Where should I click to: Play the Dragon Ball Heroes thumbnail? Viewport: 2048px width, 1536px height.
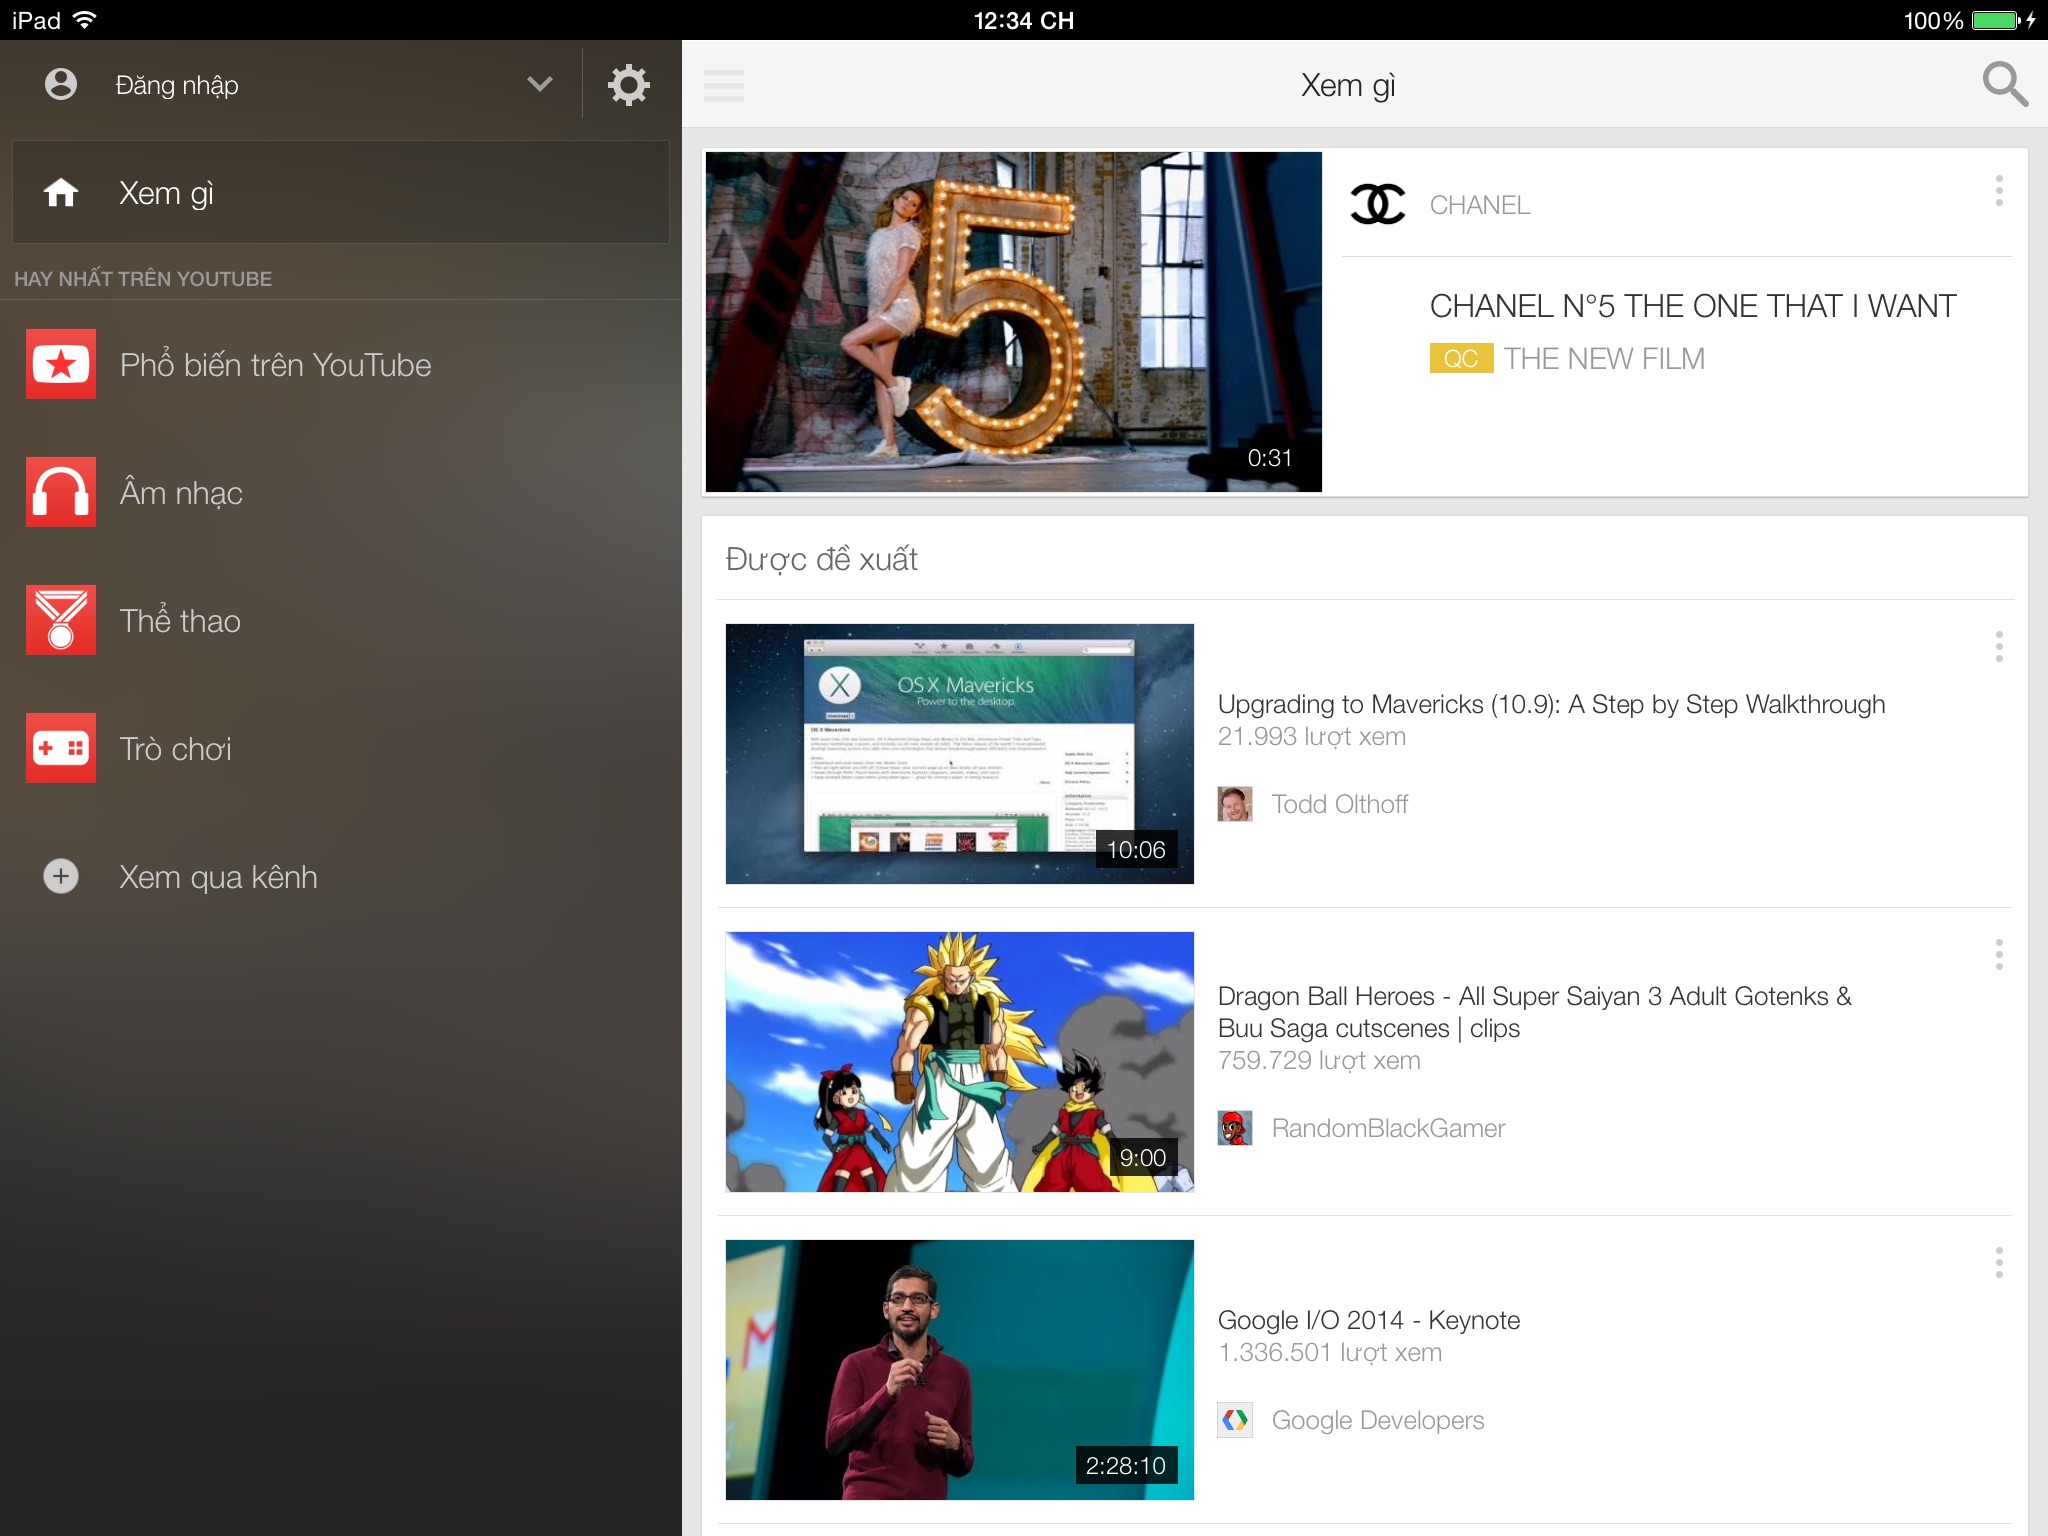click(x=960, y=1062)
